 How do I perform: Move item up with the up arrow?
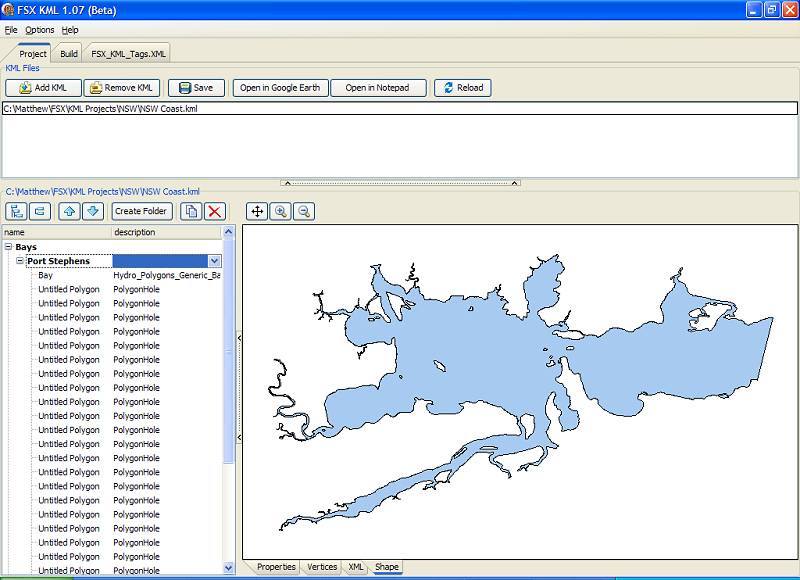tap(69, 211)
